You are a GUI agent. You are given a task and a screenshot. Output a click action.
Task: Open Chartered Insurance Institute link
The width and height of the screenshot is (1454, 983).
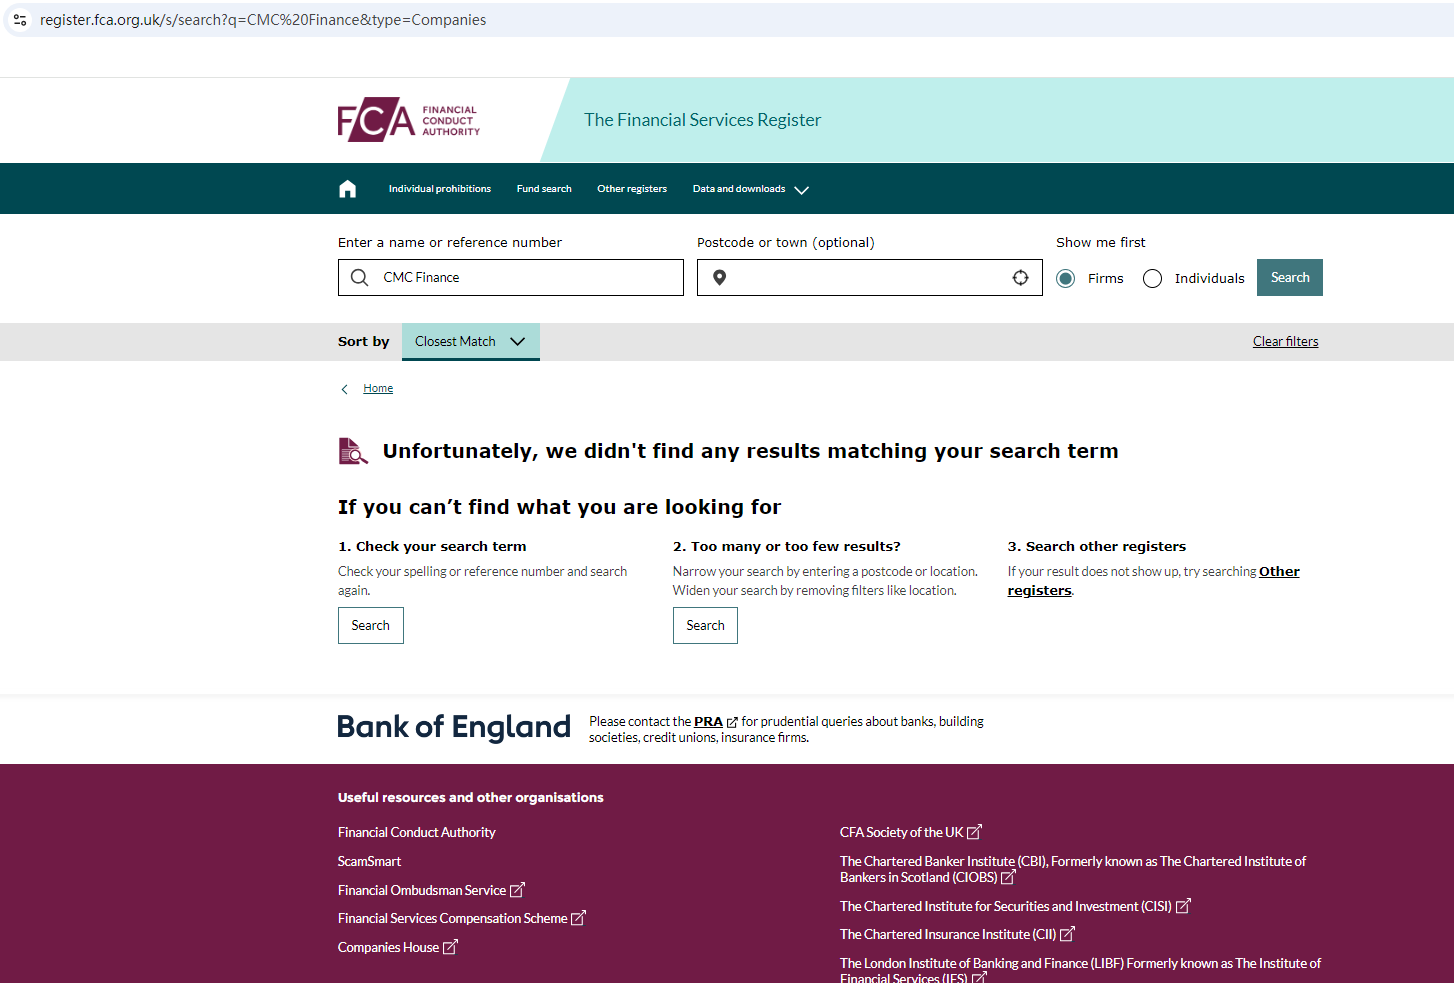(x=957, y=934)
